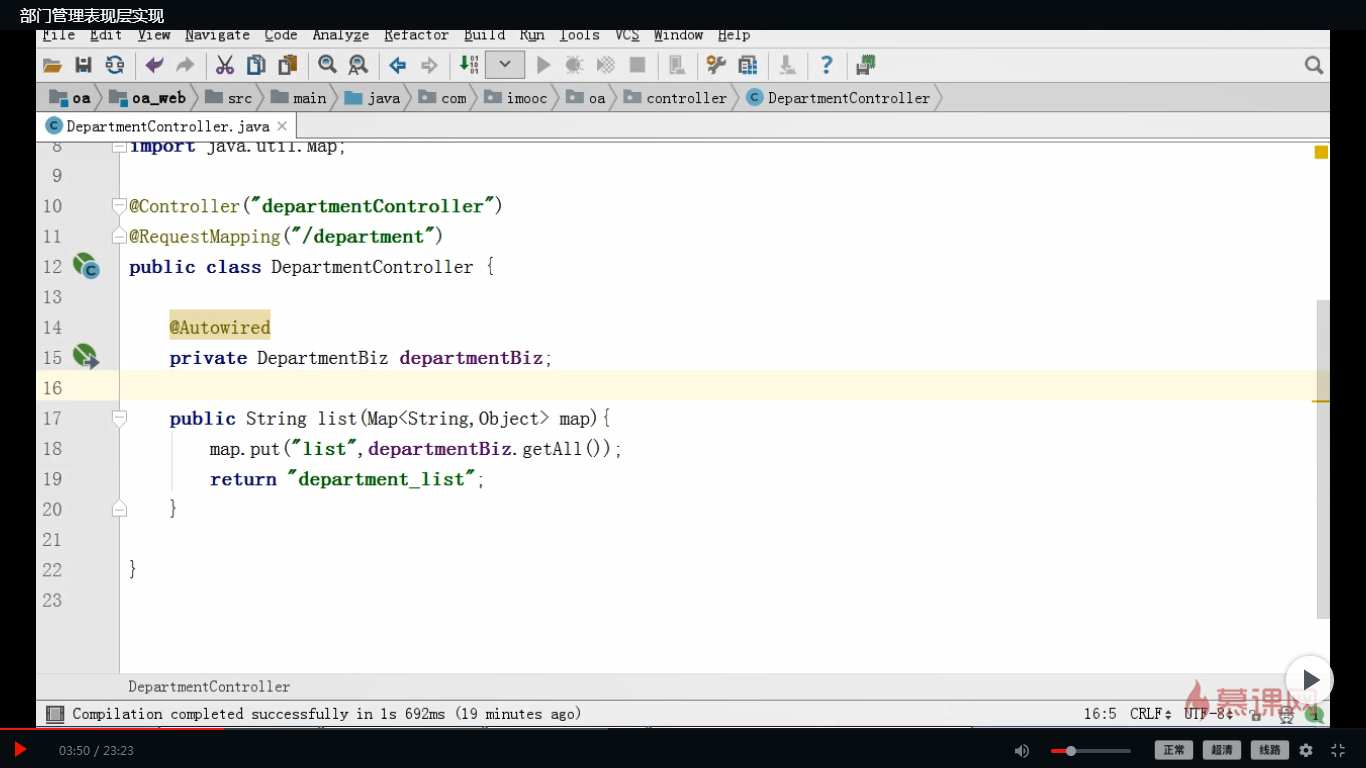Viewport: 1366px width, 768px height.
Task: Click the java breadcrumb folder
Action: 372,98
